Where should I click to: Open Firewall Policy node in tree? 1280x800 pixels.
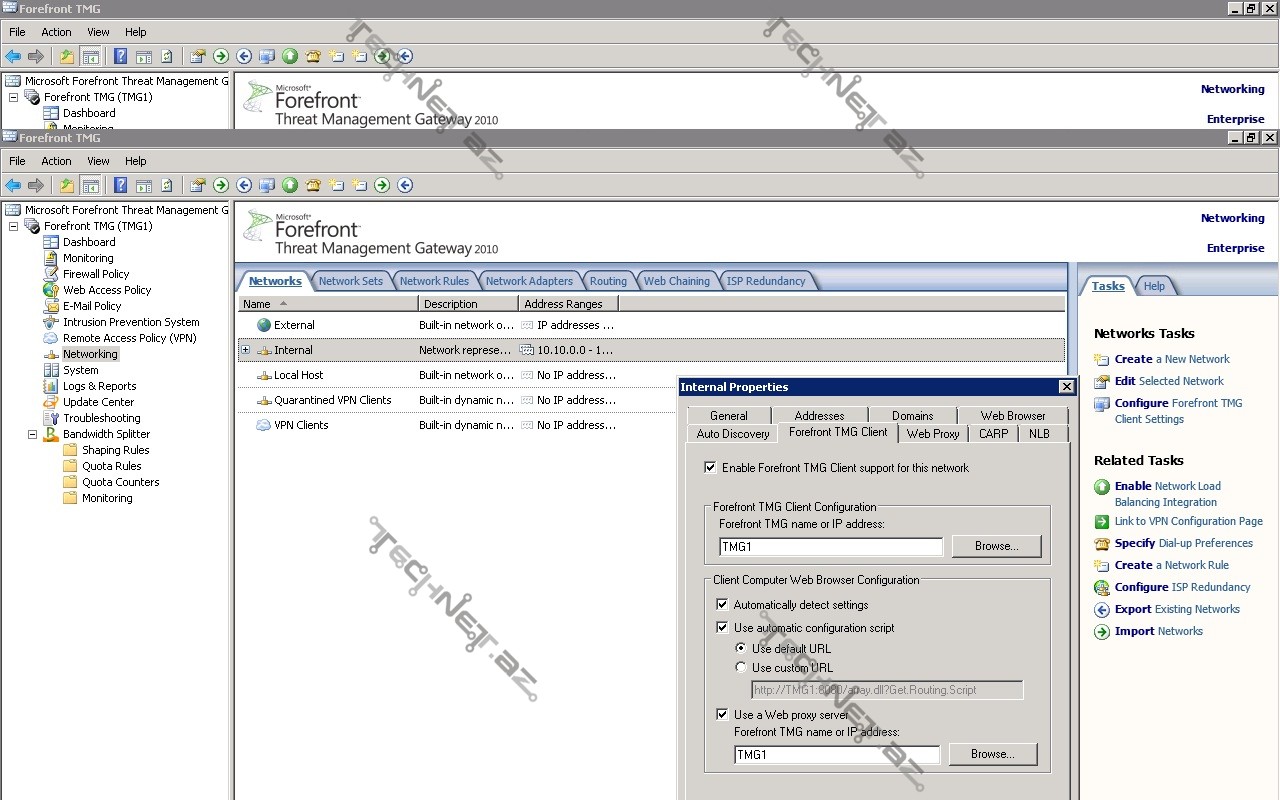tap(95, 274)
